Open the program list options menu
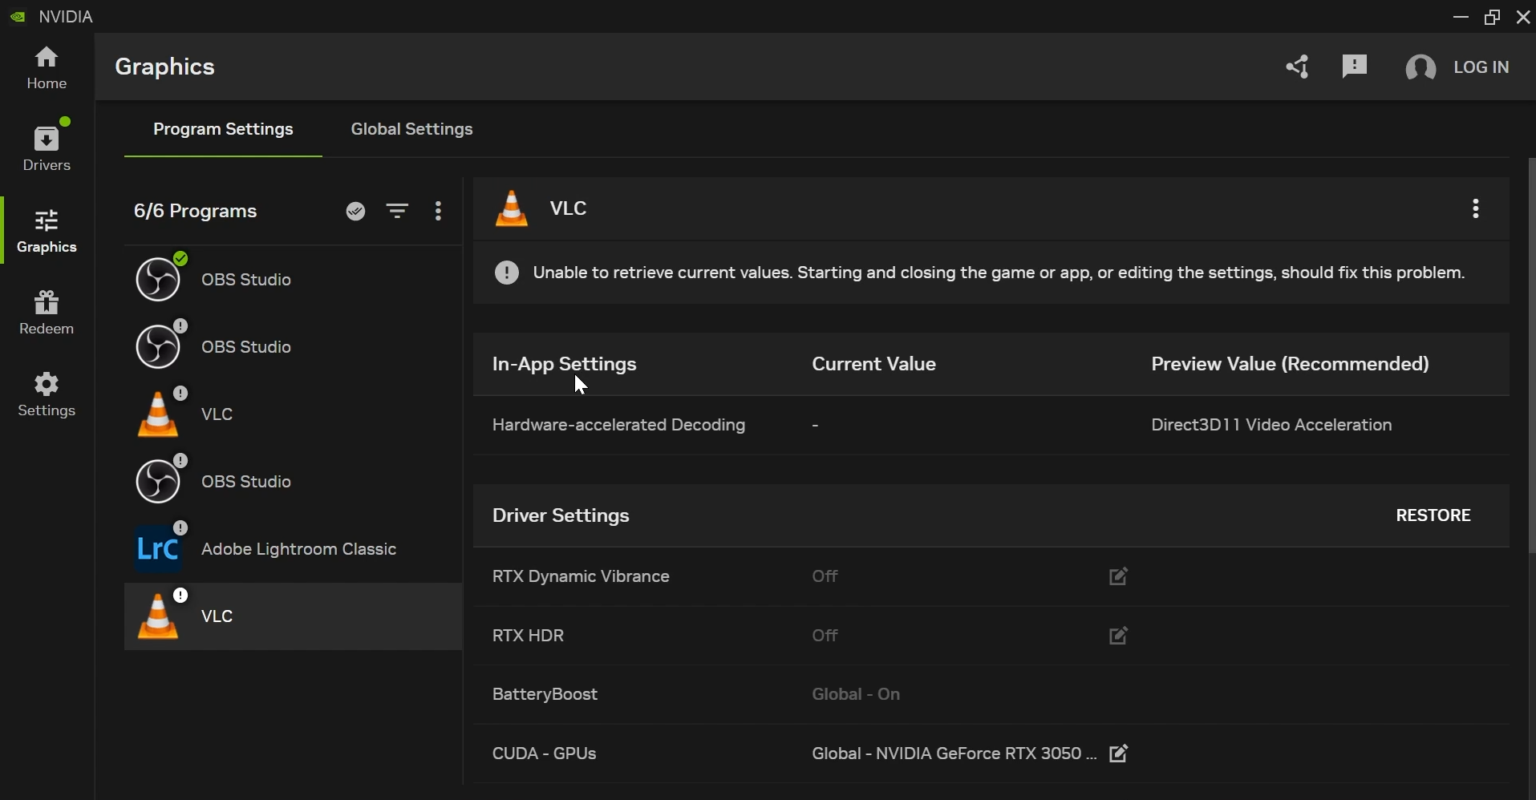The width and height of the screenshot is (1536, 800). coord(438,211)
